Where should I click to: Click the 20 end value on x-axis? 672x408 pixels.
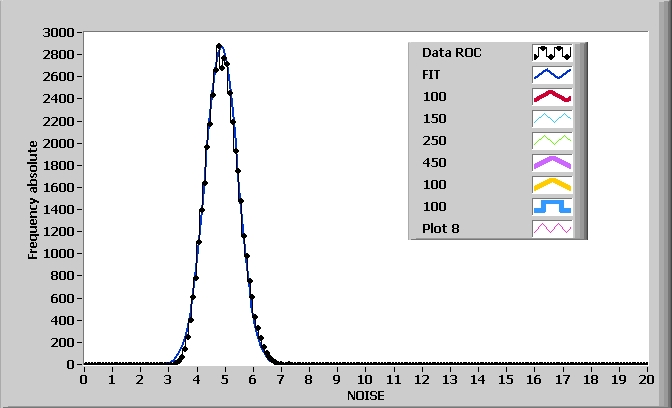pos(647,379)
